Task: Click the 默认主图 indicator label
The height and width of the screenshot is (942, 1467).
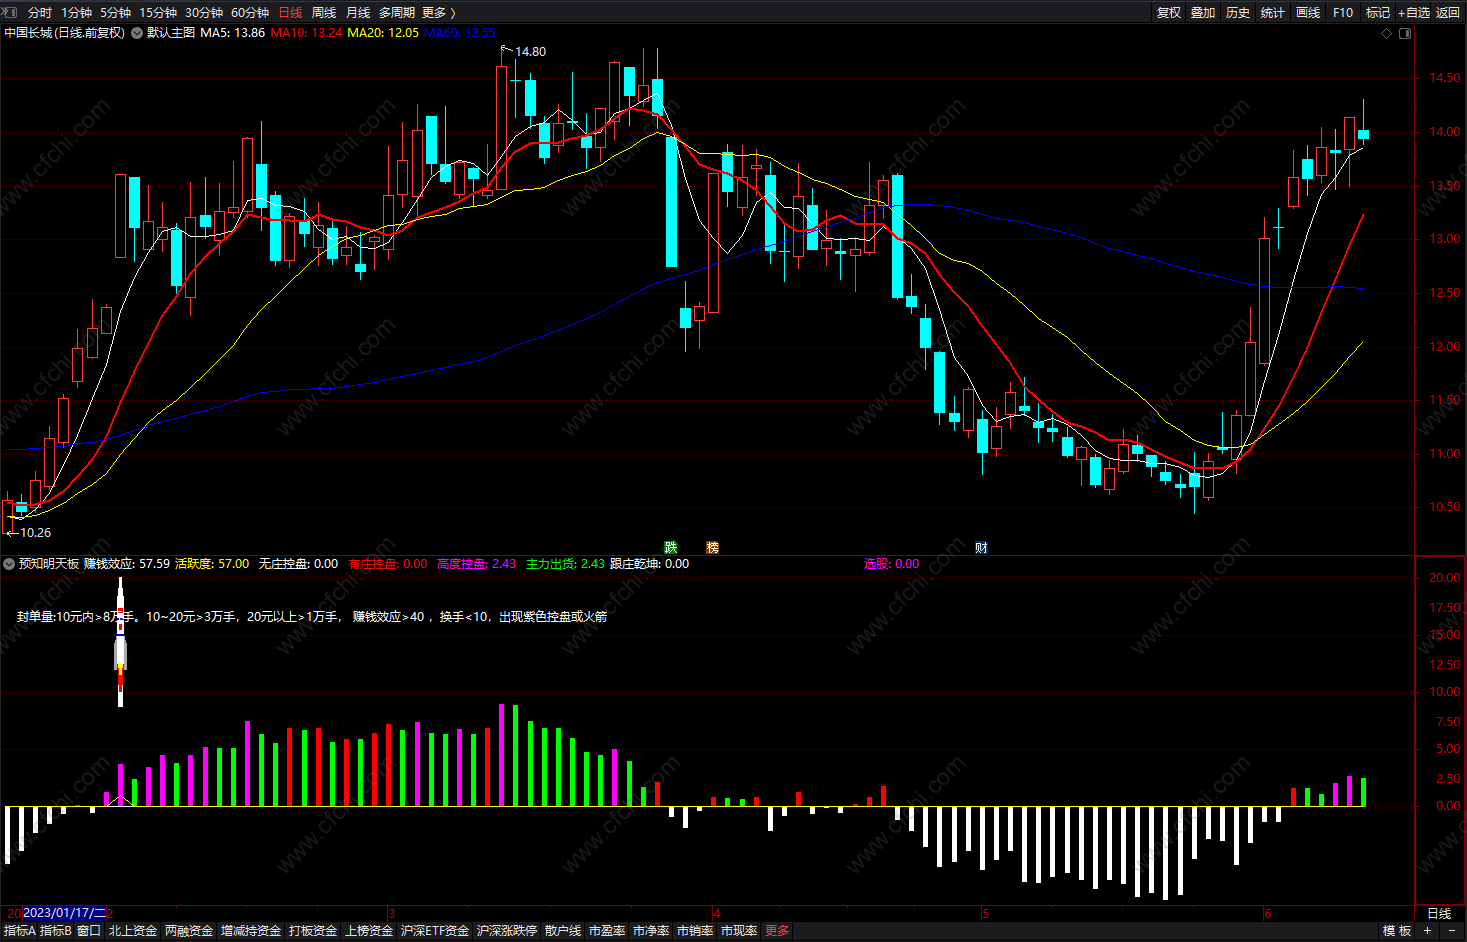Action: pyautogui.click(x=171, y=33)
